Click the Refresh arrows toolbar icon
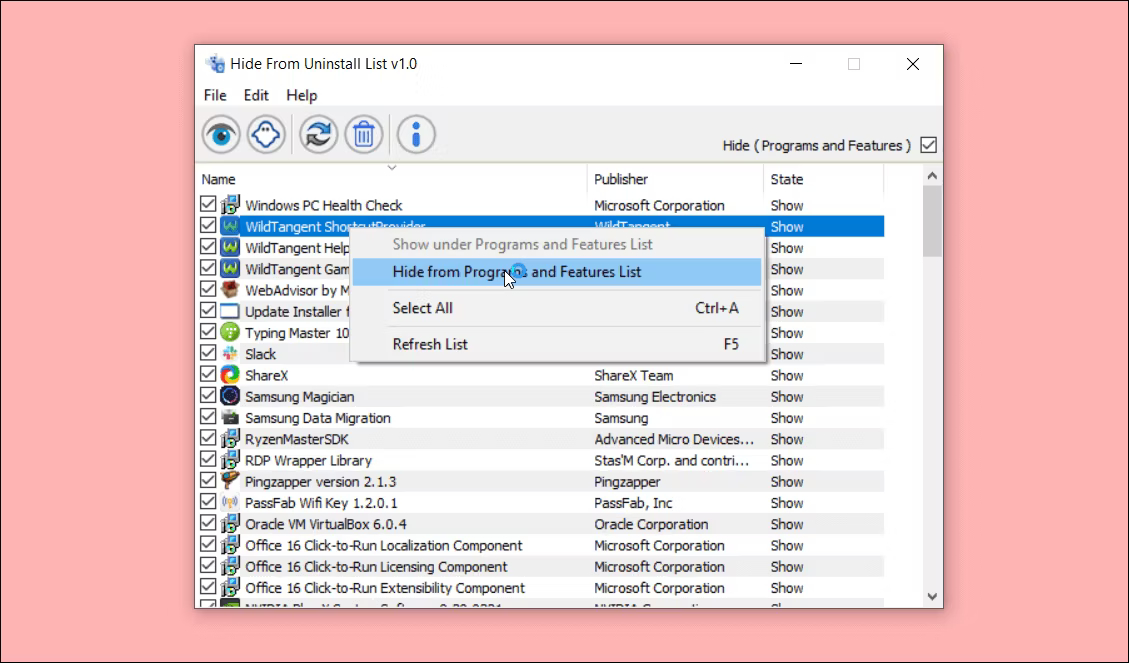Image resolution: width=1129 pixels, height=663 pixels. [318, 134]
